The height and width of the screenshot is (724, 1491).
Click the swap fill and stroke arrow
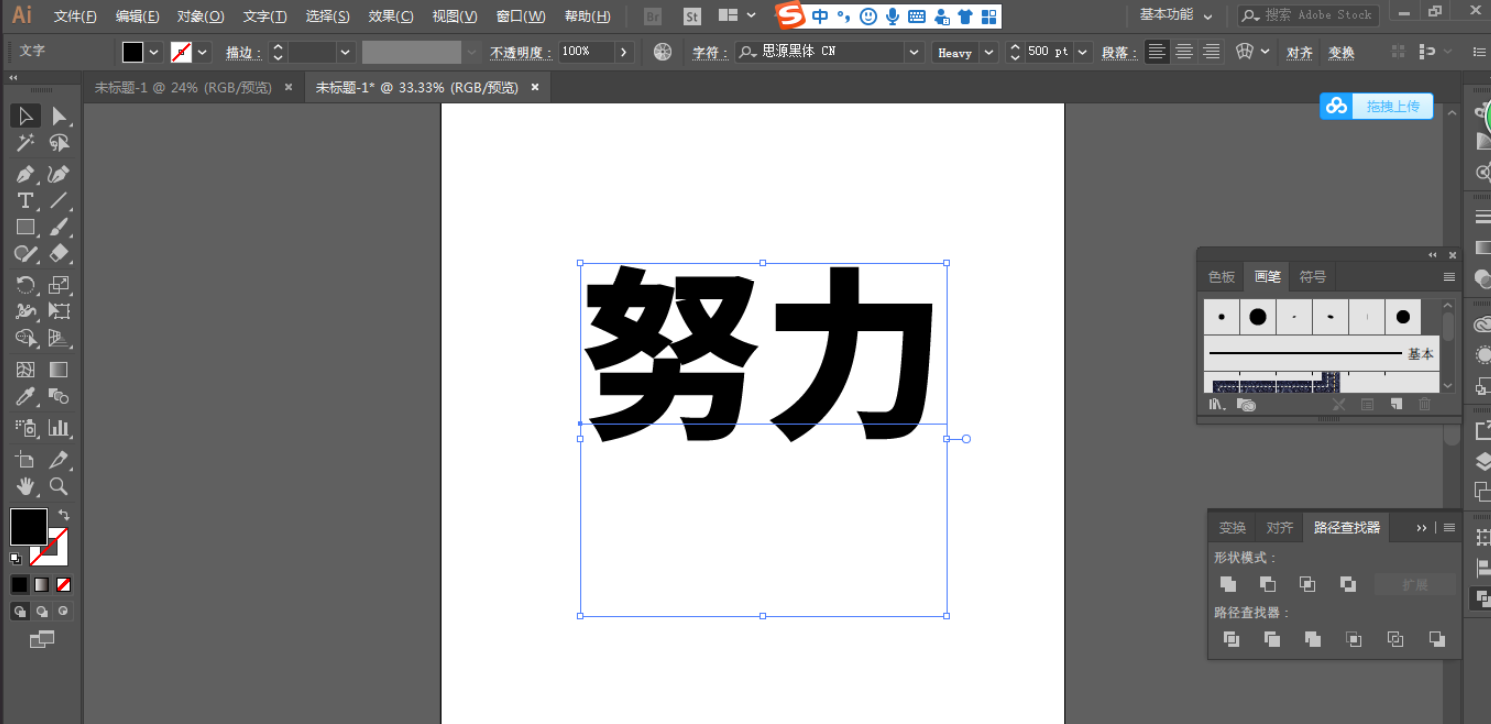63,515
